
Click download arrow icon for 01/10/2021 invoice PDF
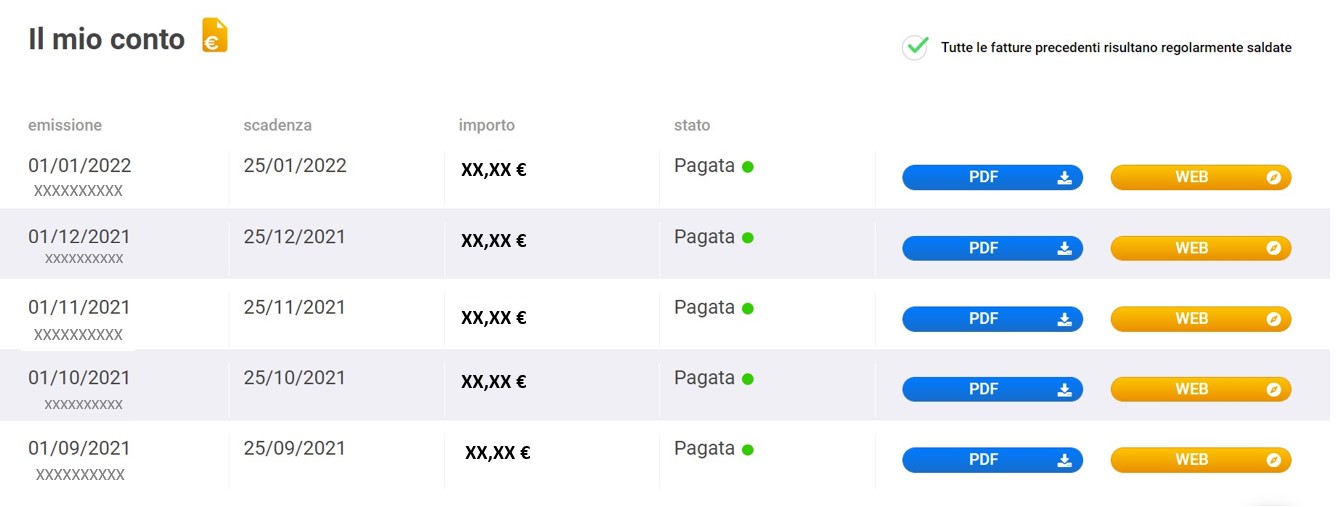pyautogui.click(x=1064, y=390)
